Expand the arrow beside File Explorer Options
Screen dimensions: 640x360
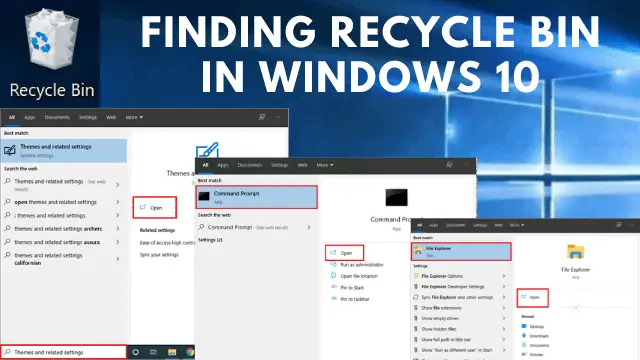504,276
